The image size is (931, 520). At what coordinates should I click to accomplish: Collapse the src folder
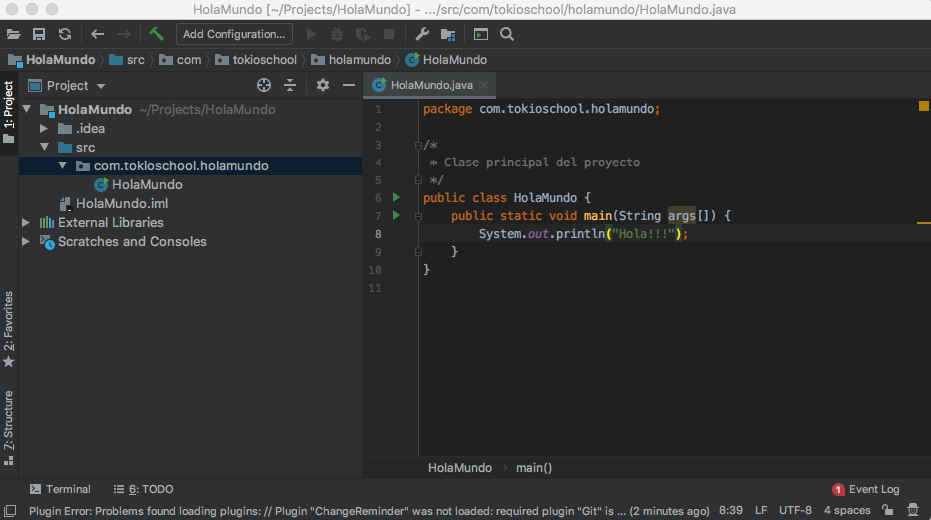[x=43, y=148]
